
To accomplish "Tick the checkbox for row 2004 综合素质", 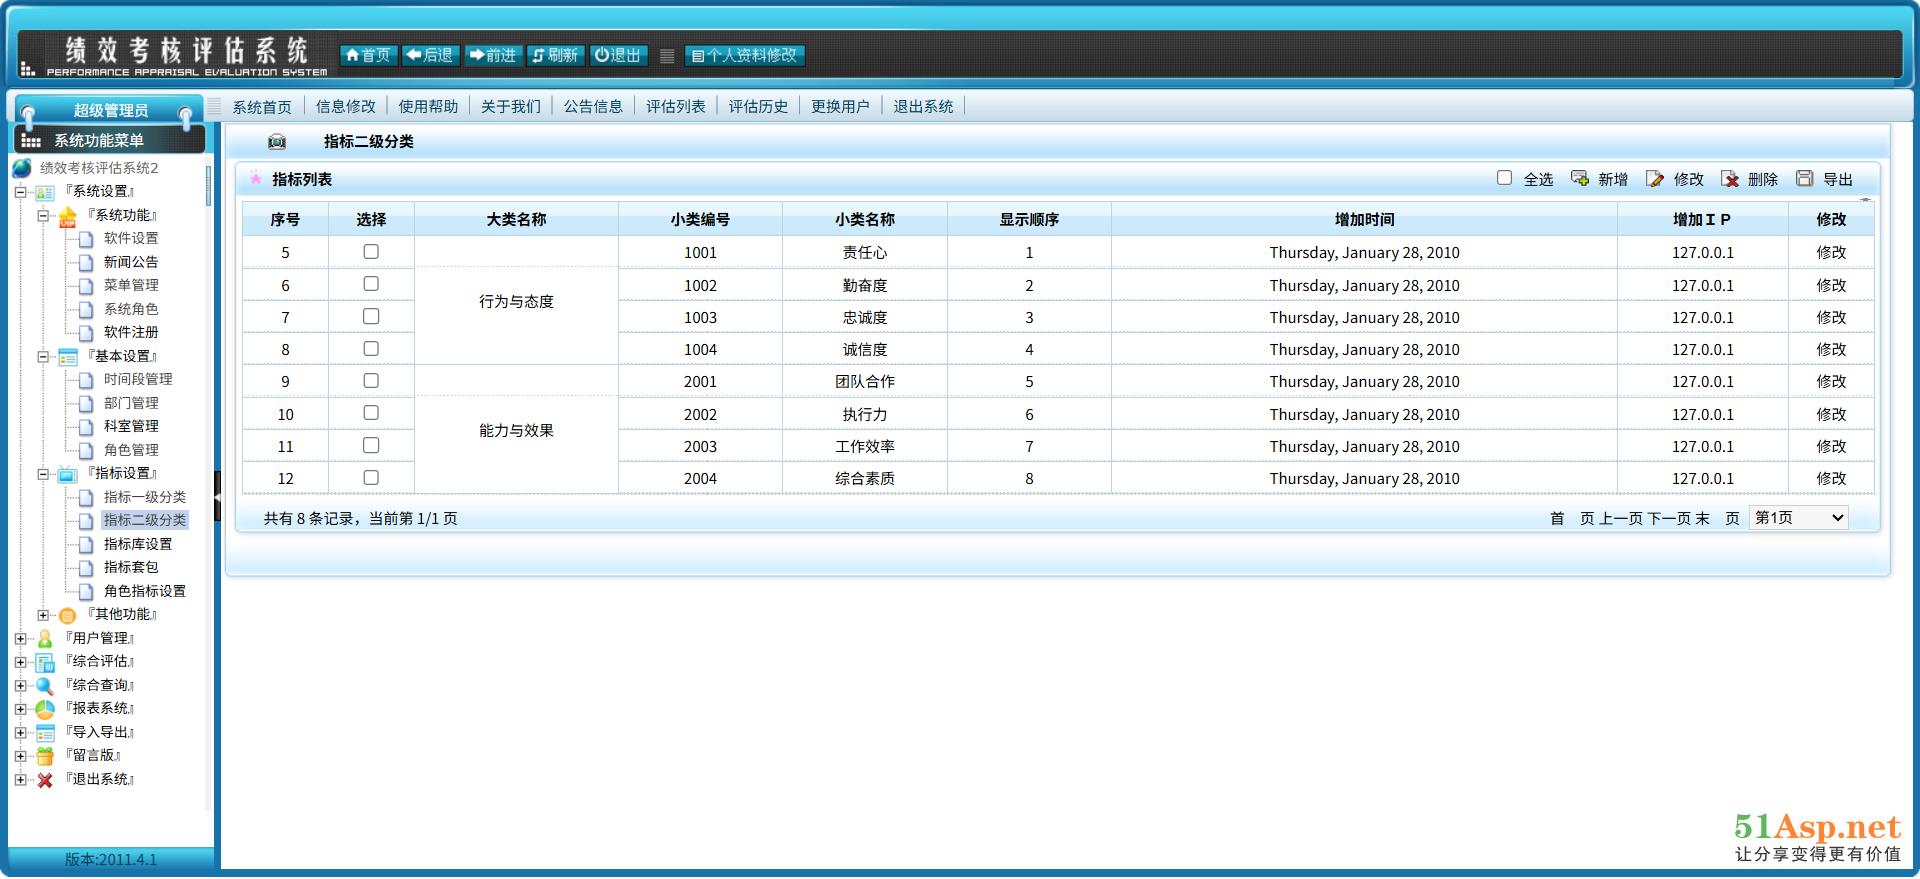I will click(371, 478).
